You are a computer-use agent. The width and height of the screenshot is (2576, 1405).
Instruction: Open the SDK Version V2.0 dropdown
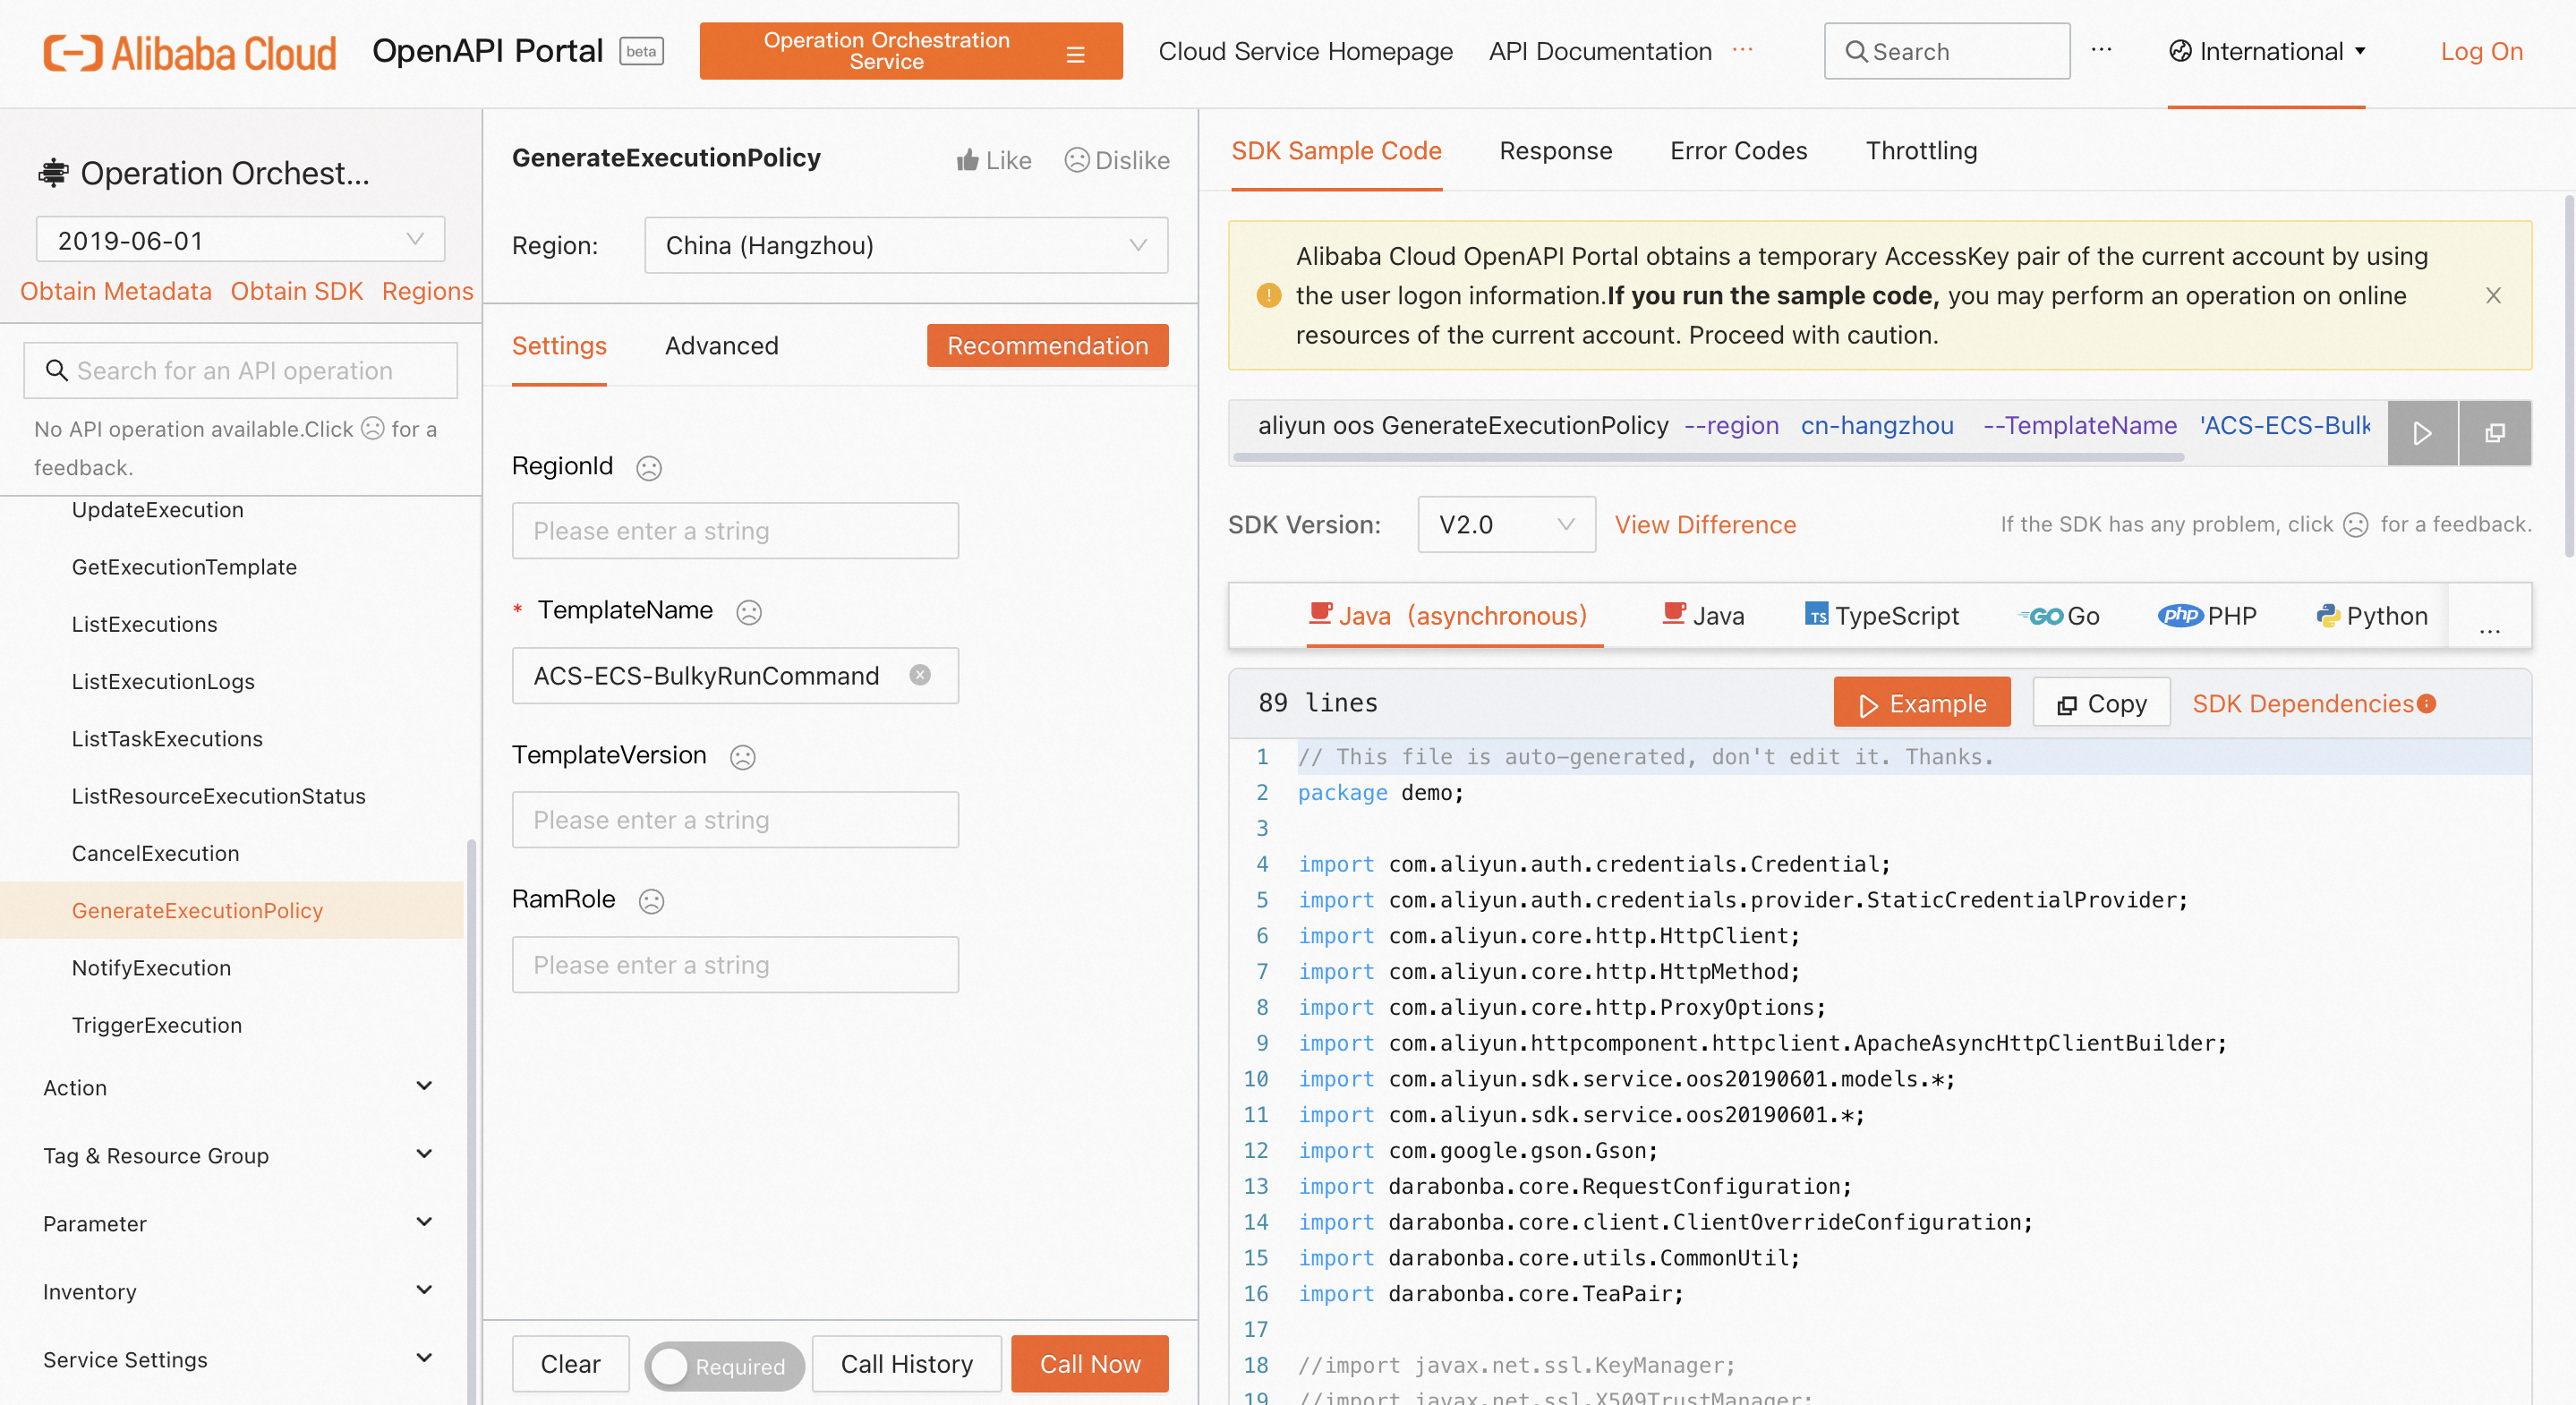[x=1505, y=524]
